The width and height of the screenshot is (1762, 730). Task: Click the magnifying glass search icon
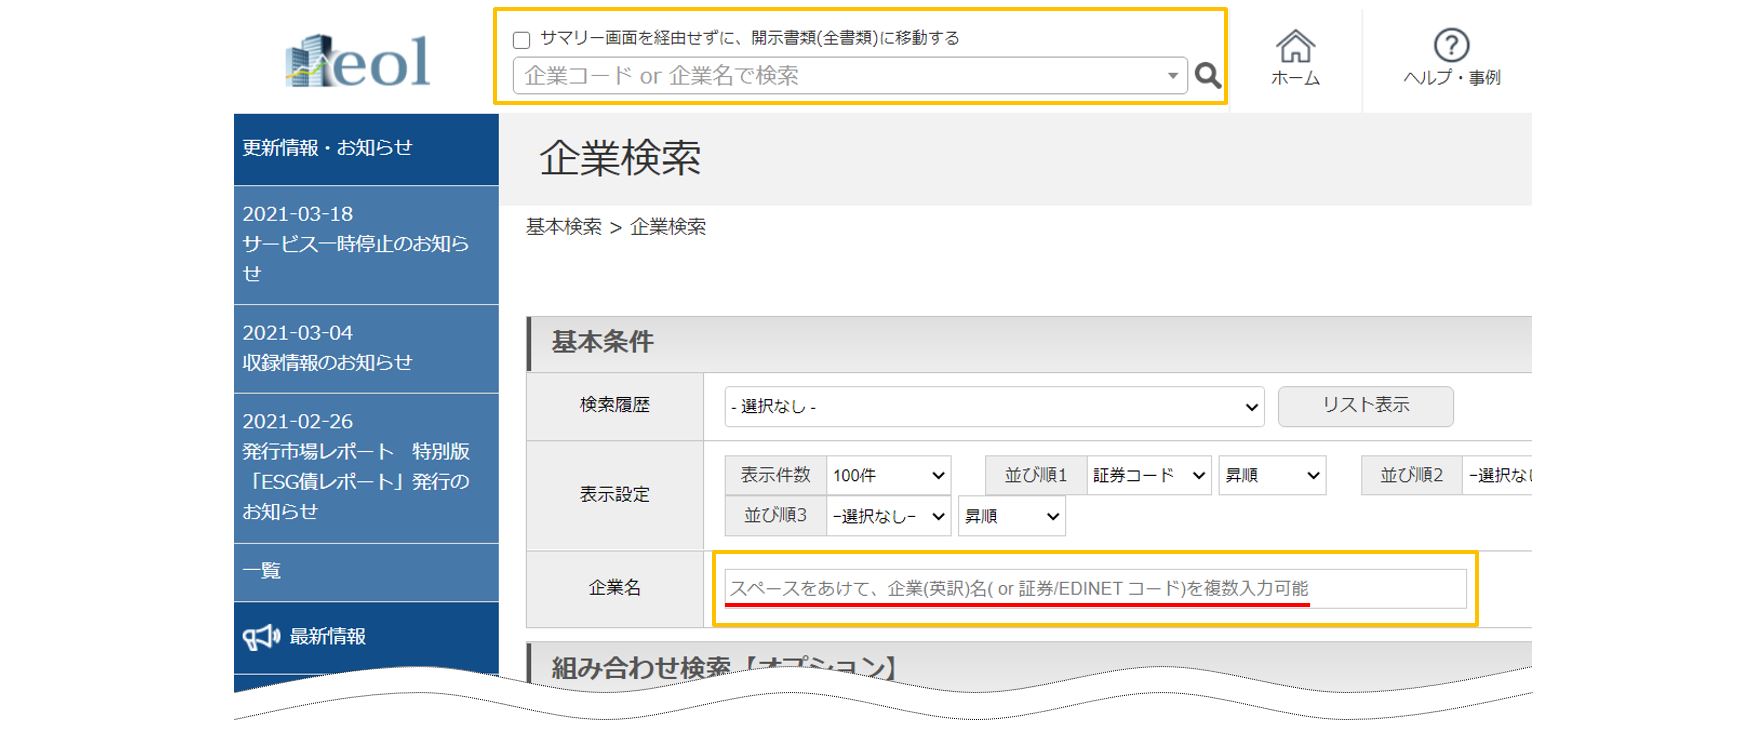(1208, 76)
